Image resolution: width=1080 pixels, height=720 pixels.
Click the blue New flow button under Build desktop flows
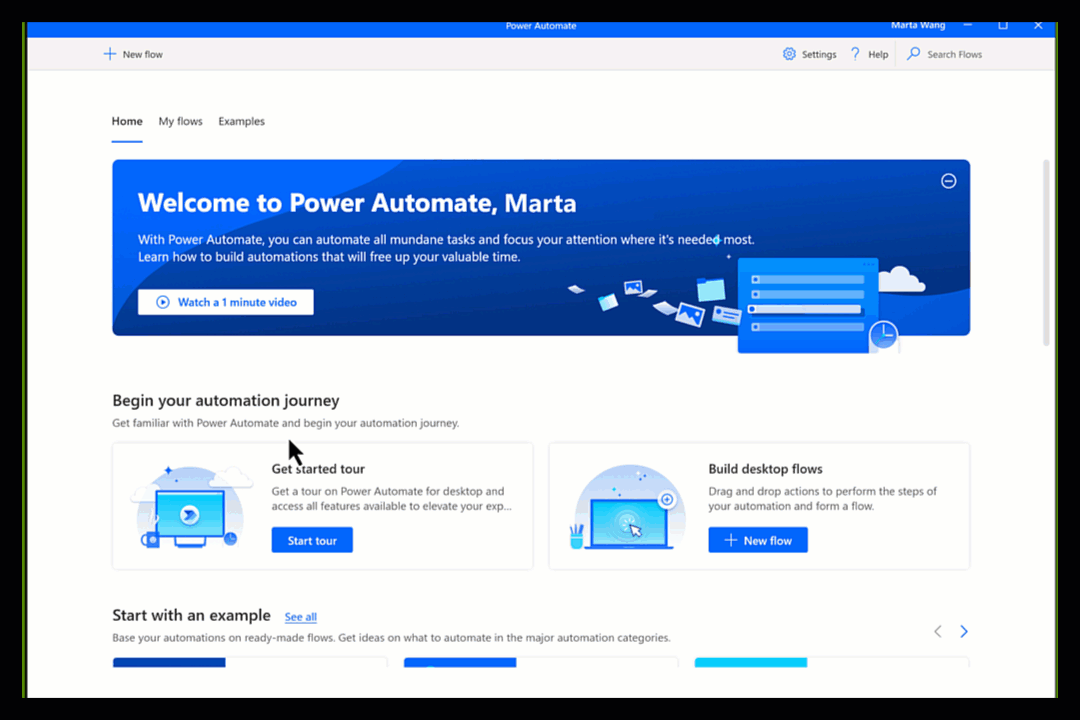point(758,540)
